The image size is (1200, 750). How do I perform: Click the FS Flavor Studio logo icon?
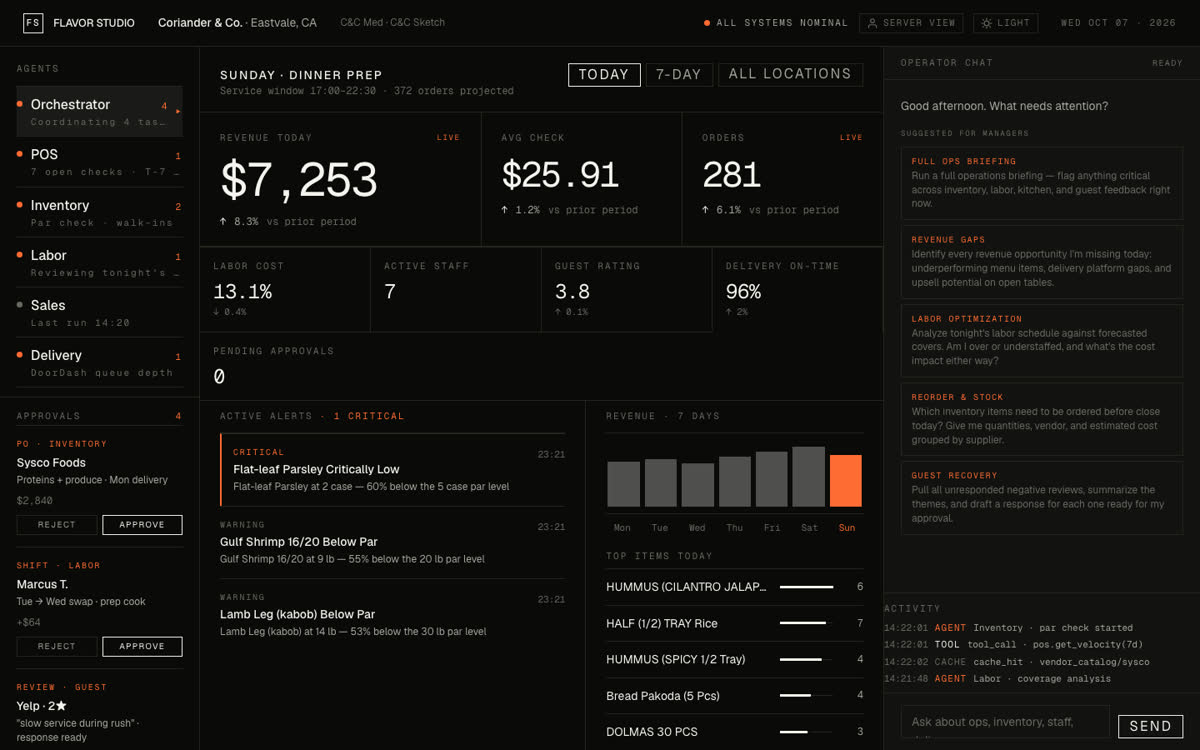coord(33,23)
